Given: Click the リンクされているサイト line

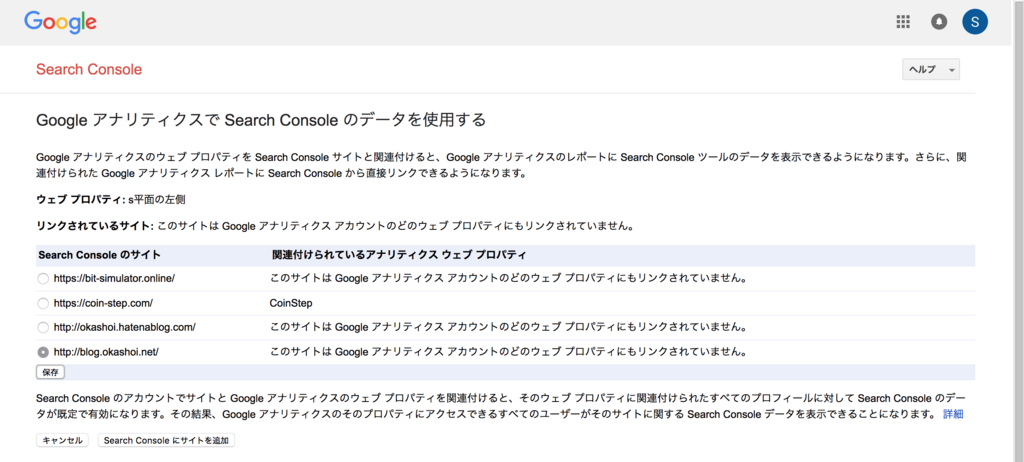Looking at the screenshot, I should coord(336,226).
